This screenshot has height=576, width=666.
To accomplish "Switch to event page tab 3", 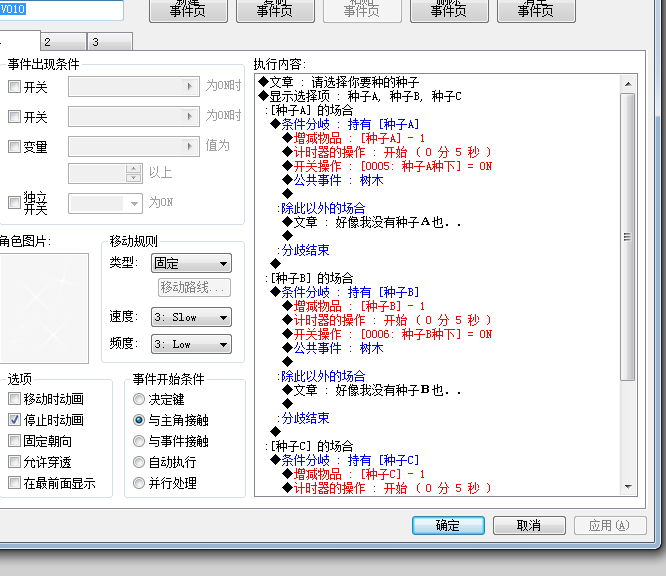I will coord(110,42).
